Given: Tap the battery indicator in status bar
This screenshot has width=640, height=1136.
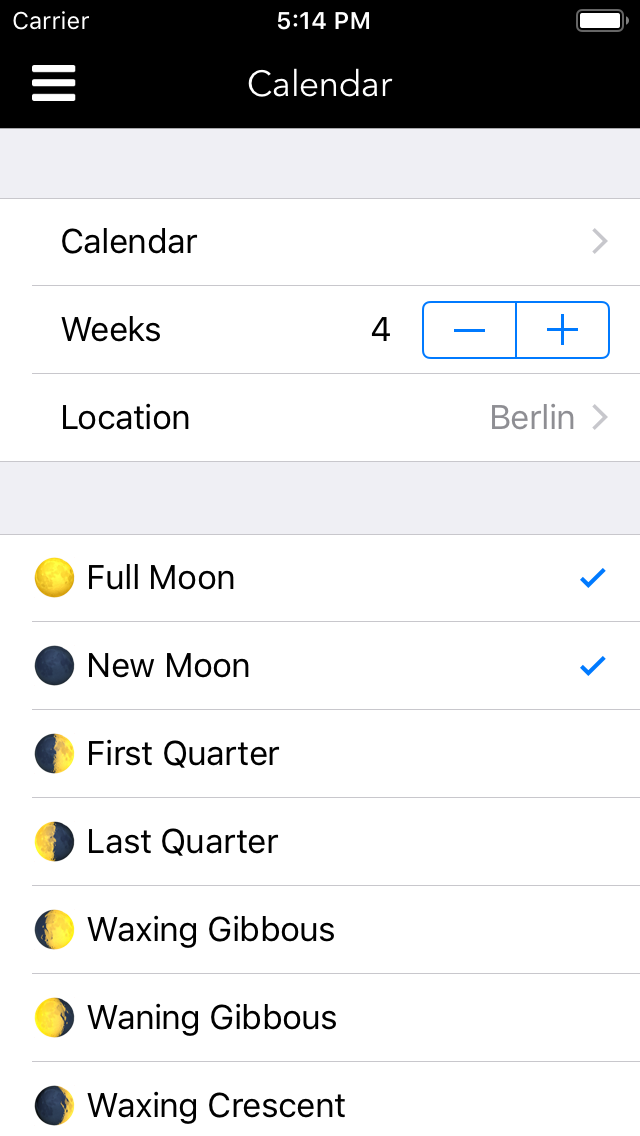Looking at the screenshot, I should click(600, 18).
